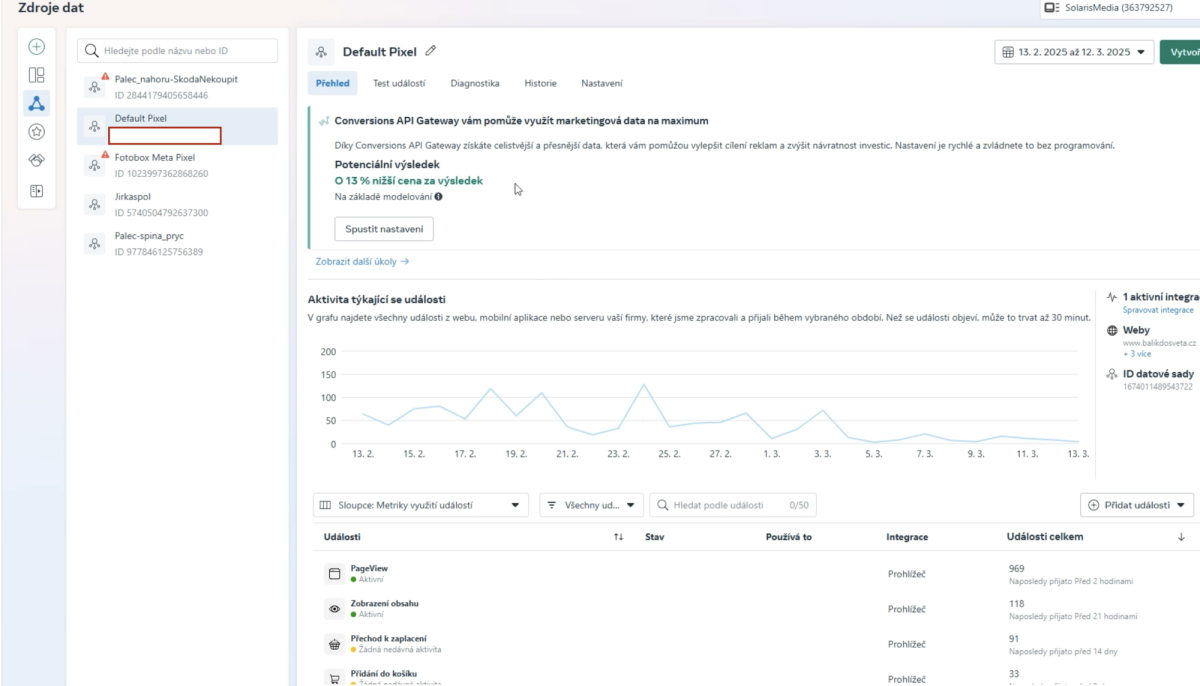Click warning triangle on Palec_nahoru-SkodaNekoupit
This screenshot has height=686, width=1200.
[105, 76]
